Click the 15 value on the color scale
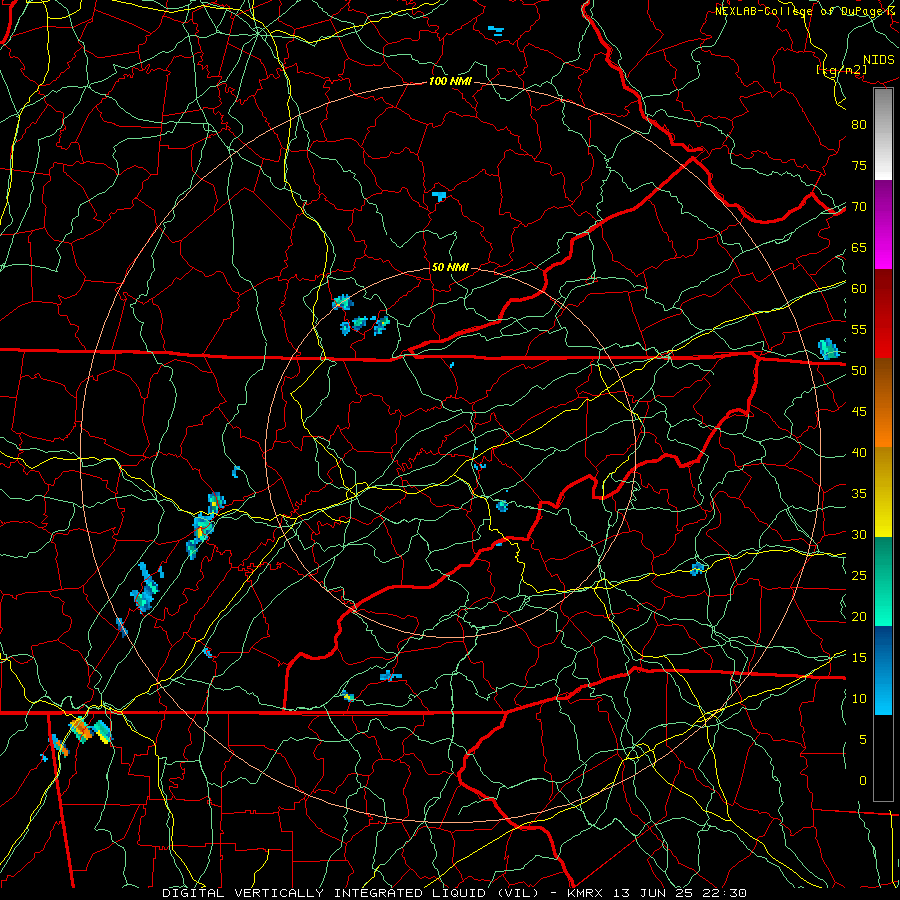The width and height of the screenshot is (900, 900). coord(859,658)
